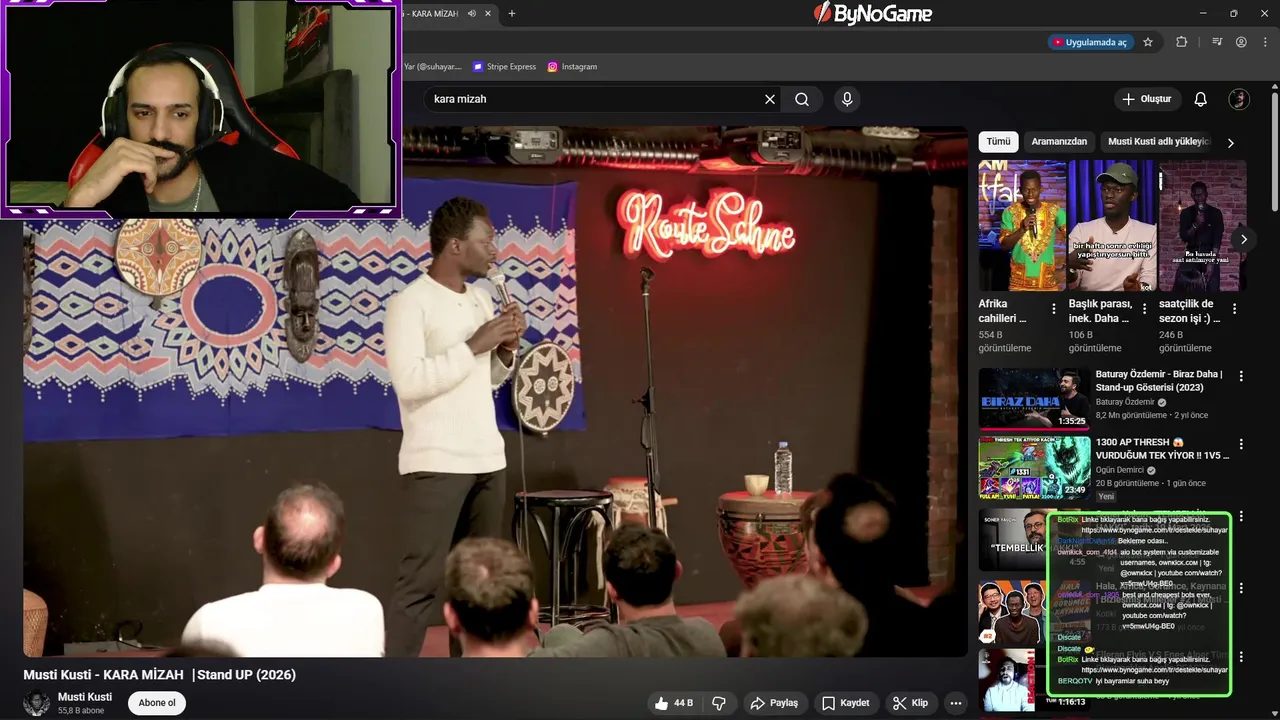Click the "Yeni" badge under THRESH video
Viewport: 1280px width, 720px height.
coord(1106,496)
